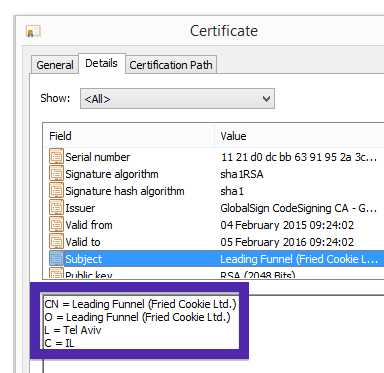Click serial value 11 21 d0 dc bb
384x373 pixels.
point(299,157)
